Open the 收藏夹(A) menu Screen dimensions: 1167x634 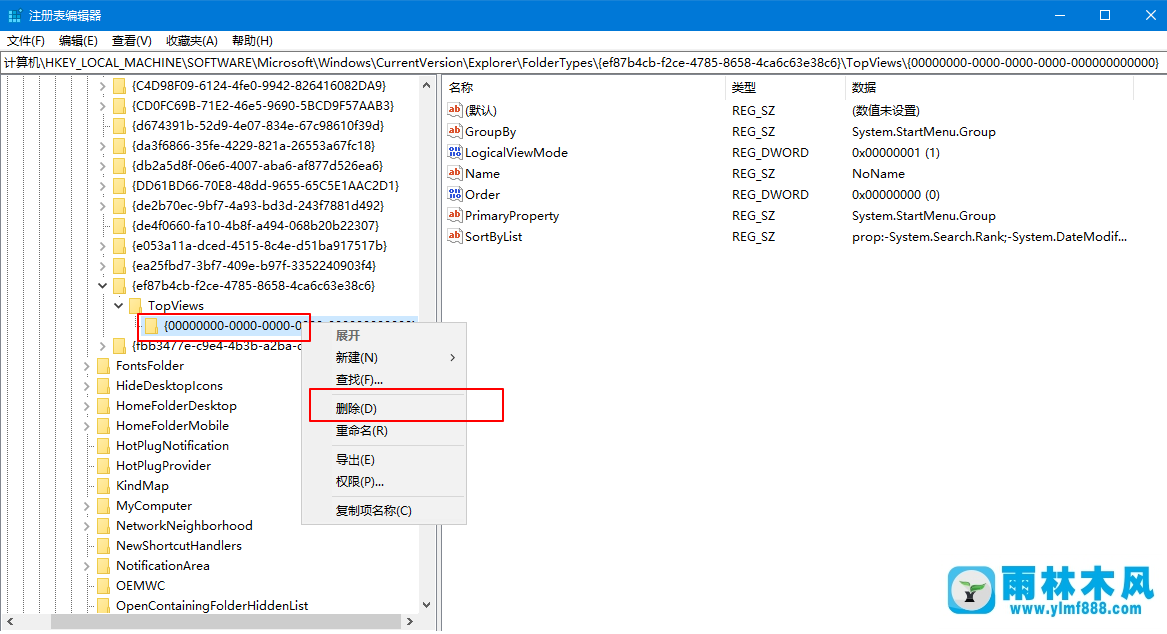[x=192, y=41]
